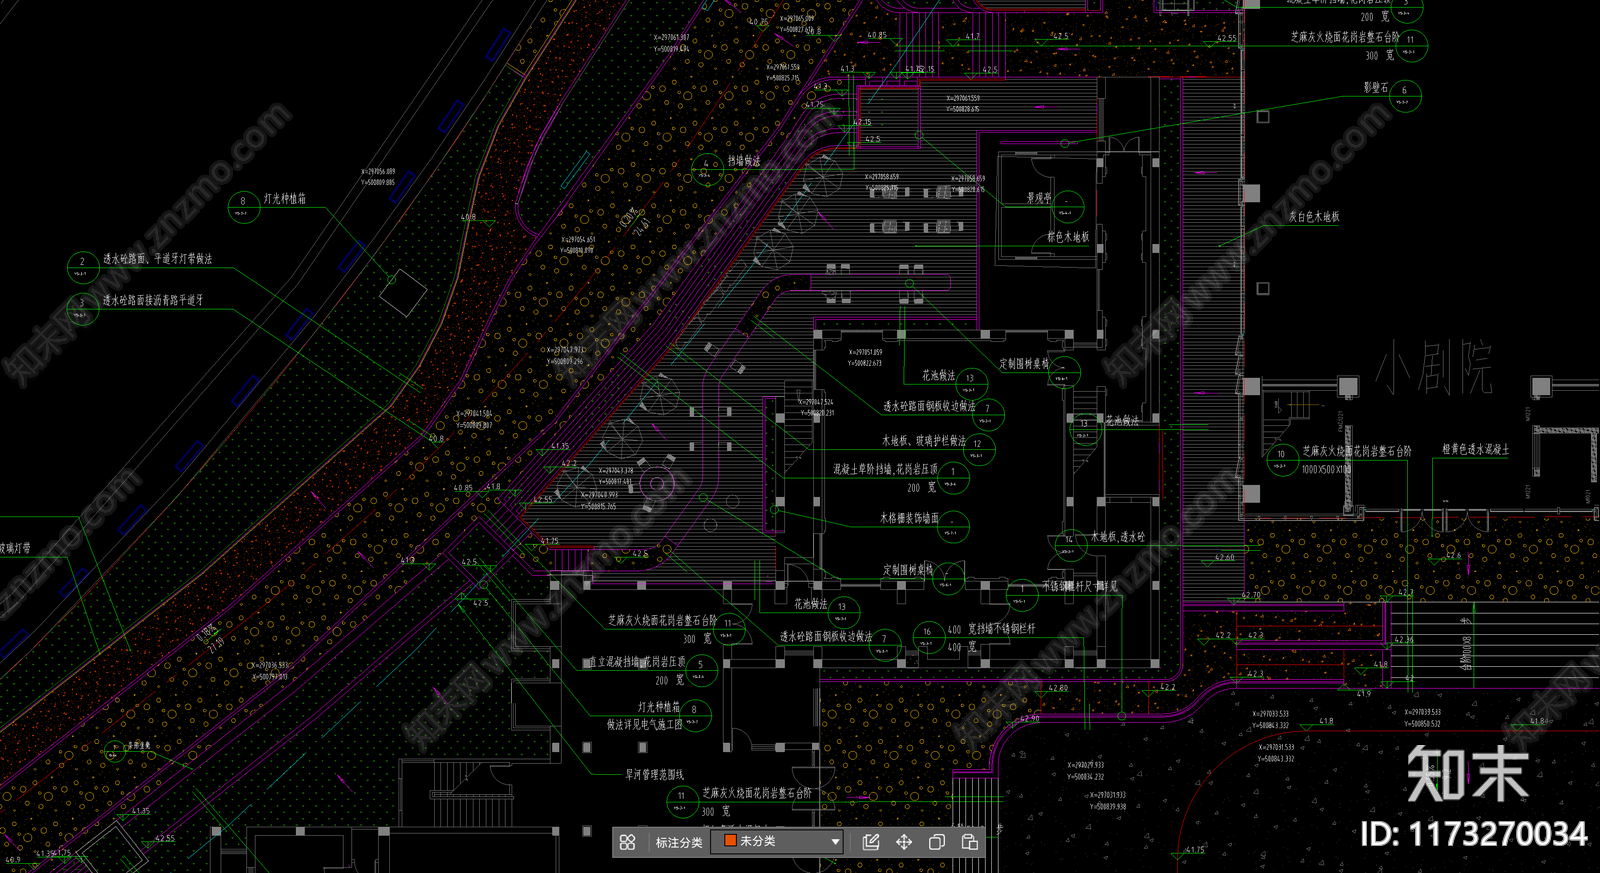
Task: Click 透水砼路面接沥青路平道牙 annotation
Action: [x=152, y=300]
